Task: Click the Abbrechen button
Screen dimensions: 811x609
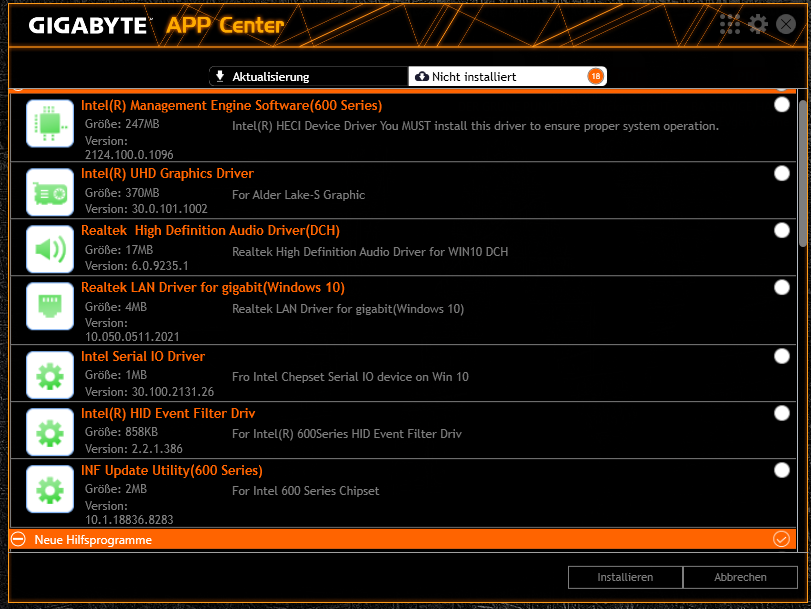Action: 740,577
